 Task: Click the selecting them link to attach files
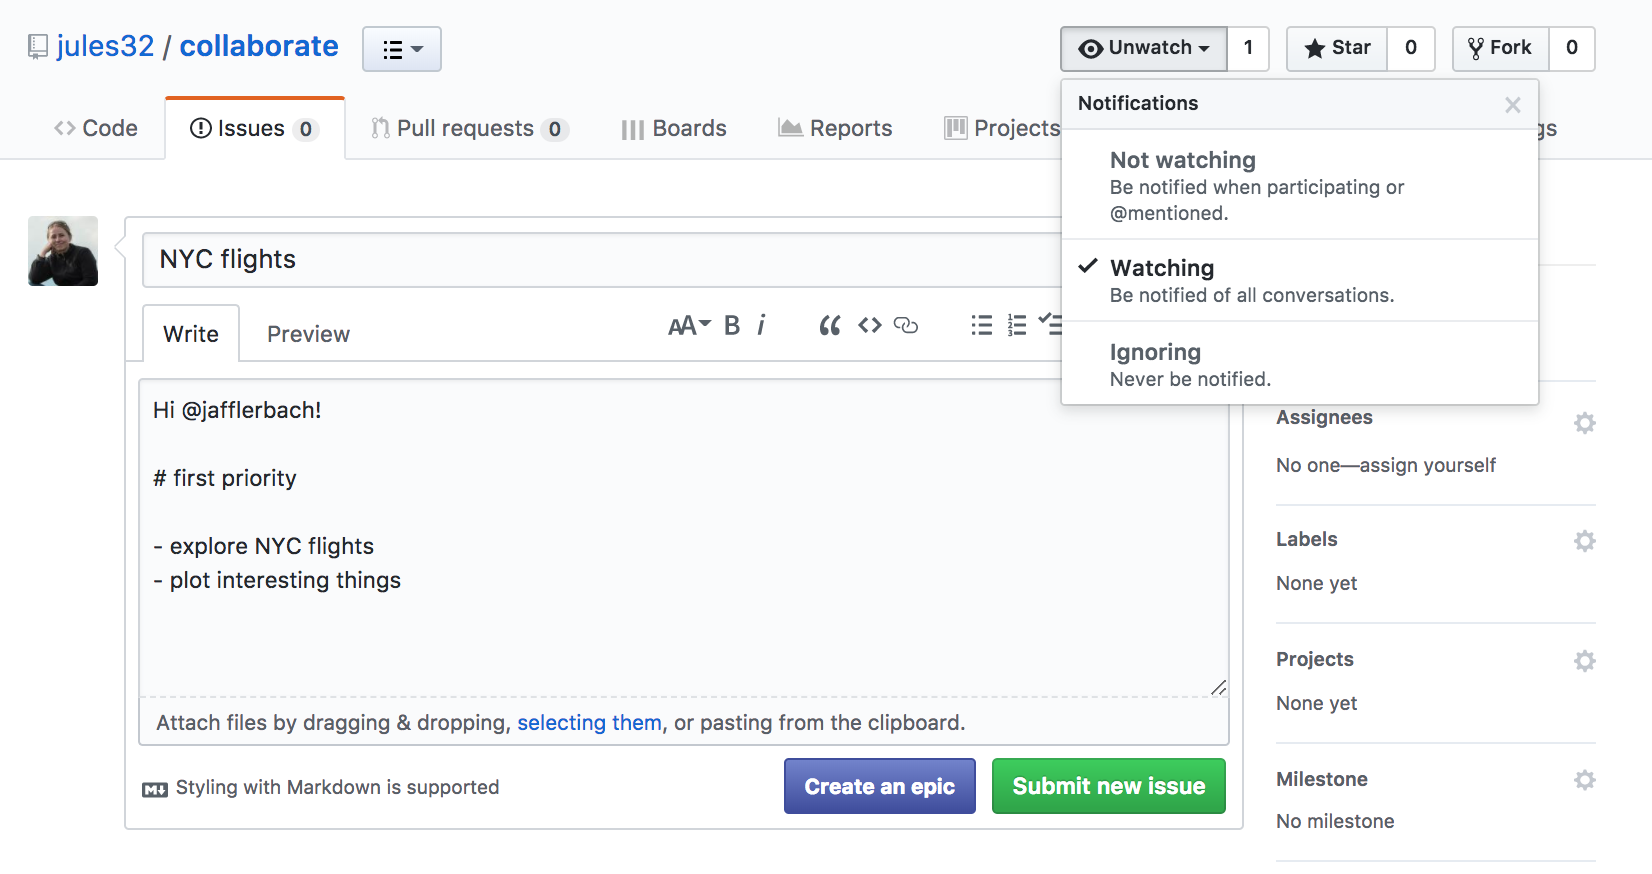click(x=589, y=722)
